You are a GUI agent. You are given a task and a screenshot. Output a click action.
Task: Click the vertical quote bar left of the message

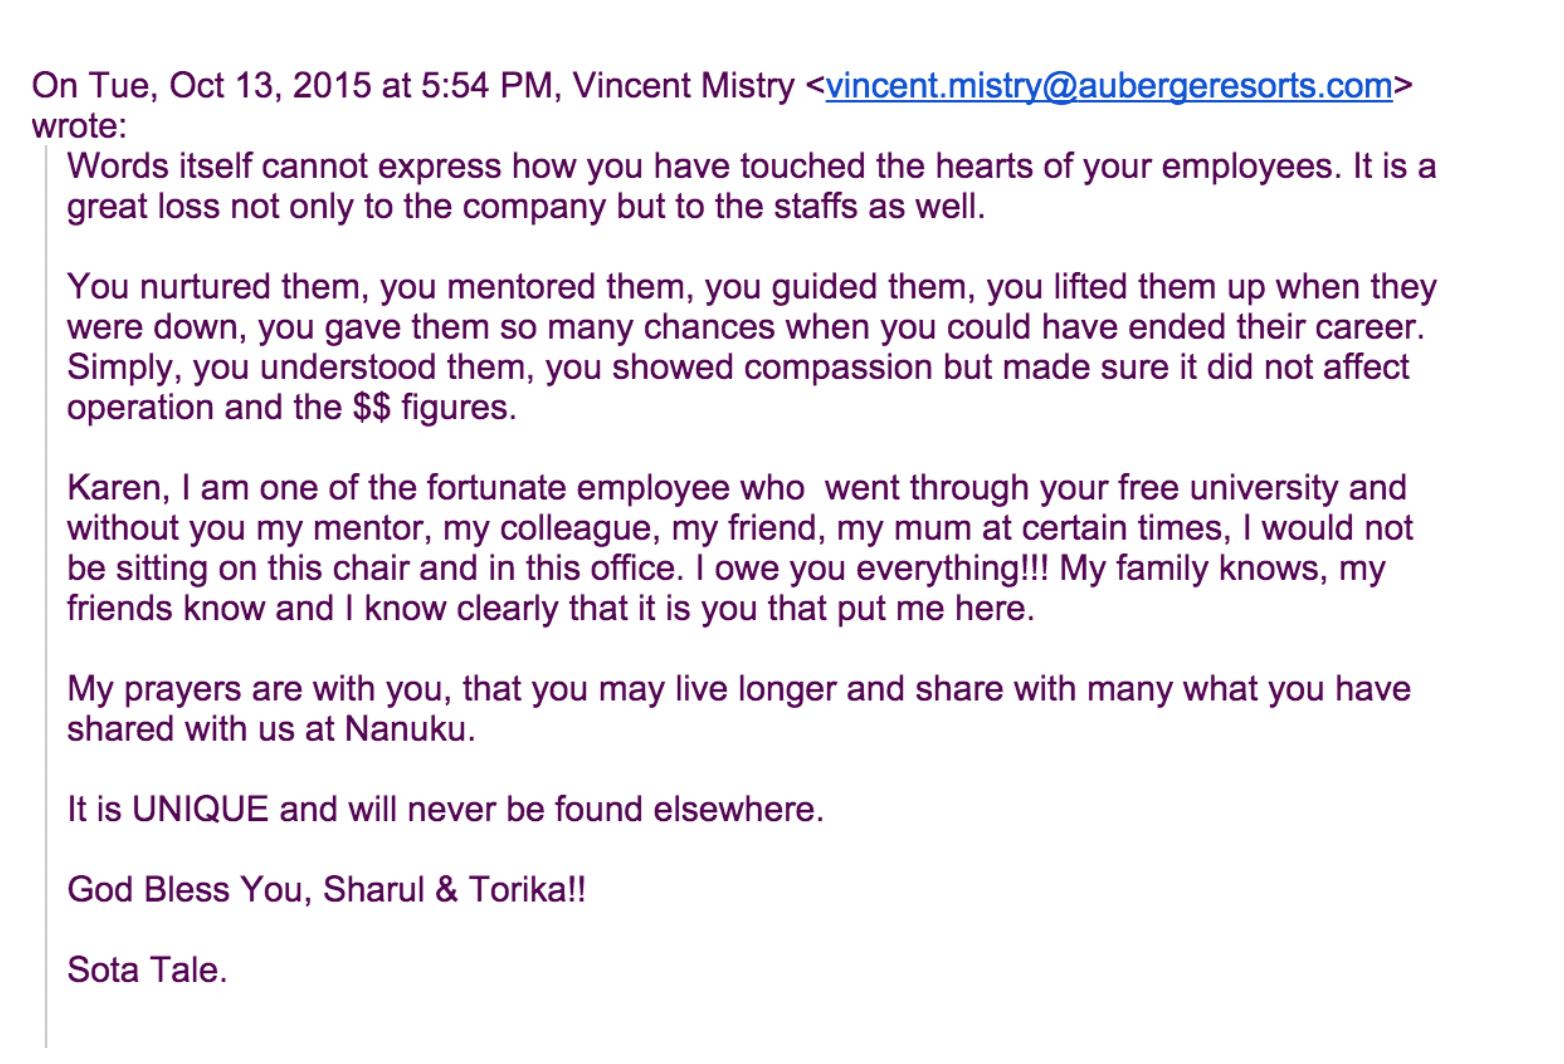(46, 600)
